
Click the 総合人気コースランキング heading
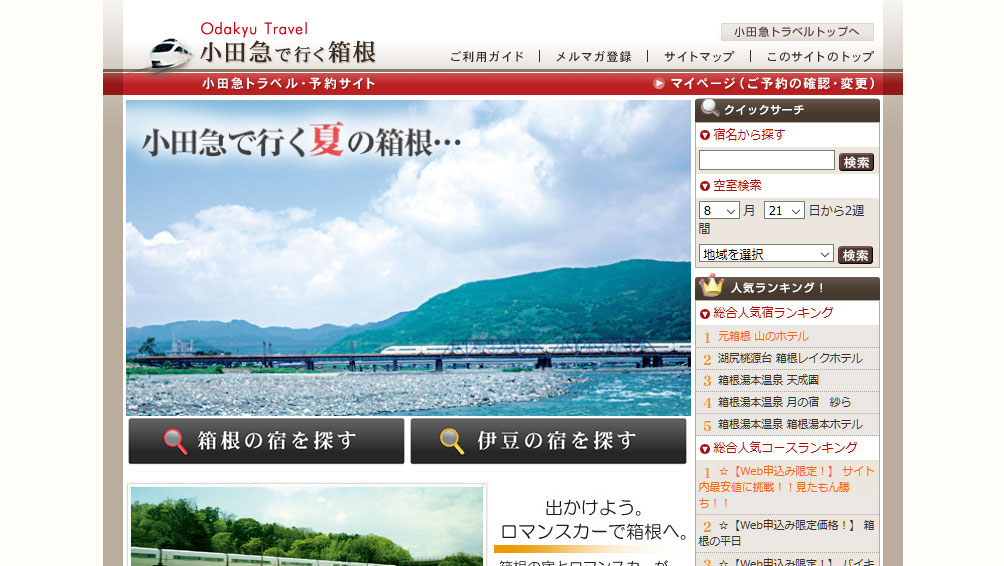785,448
